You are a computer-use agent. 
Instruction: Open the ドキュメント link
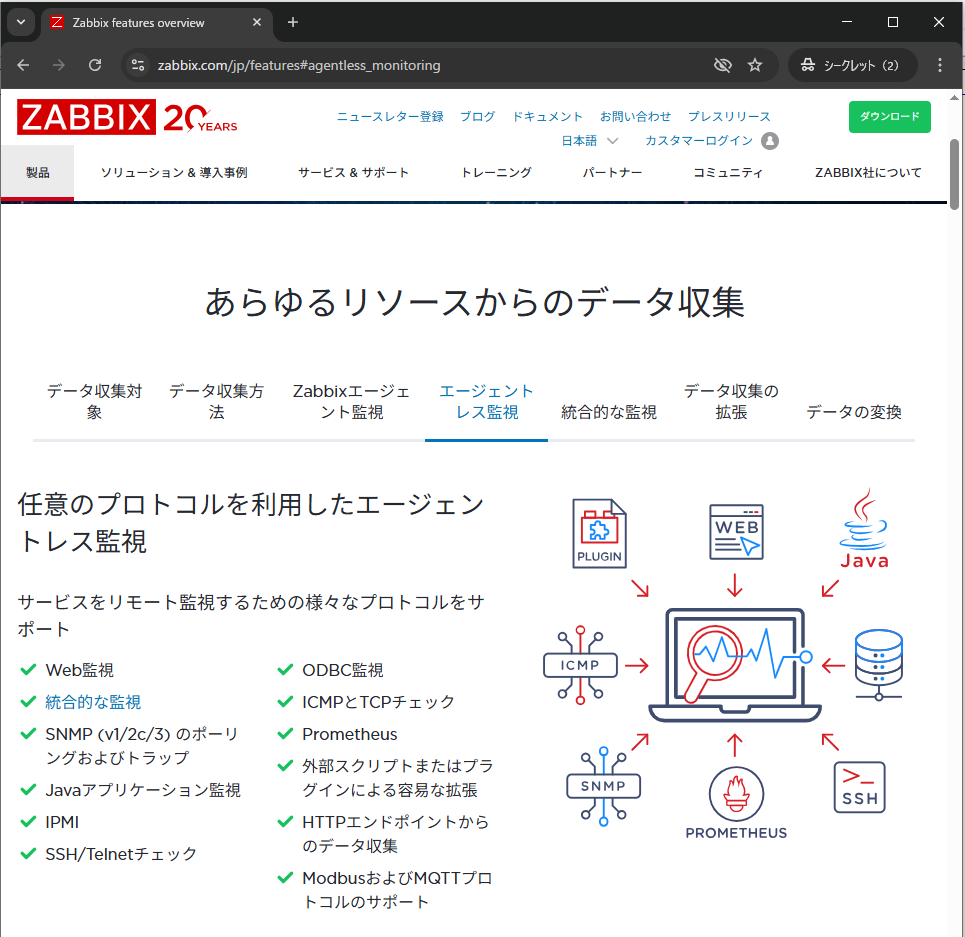[x=547, y=116]
